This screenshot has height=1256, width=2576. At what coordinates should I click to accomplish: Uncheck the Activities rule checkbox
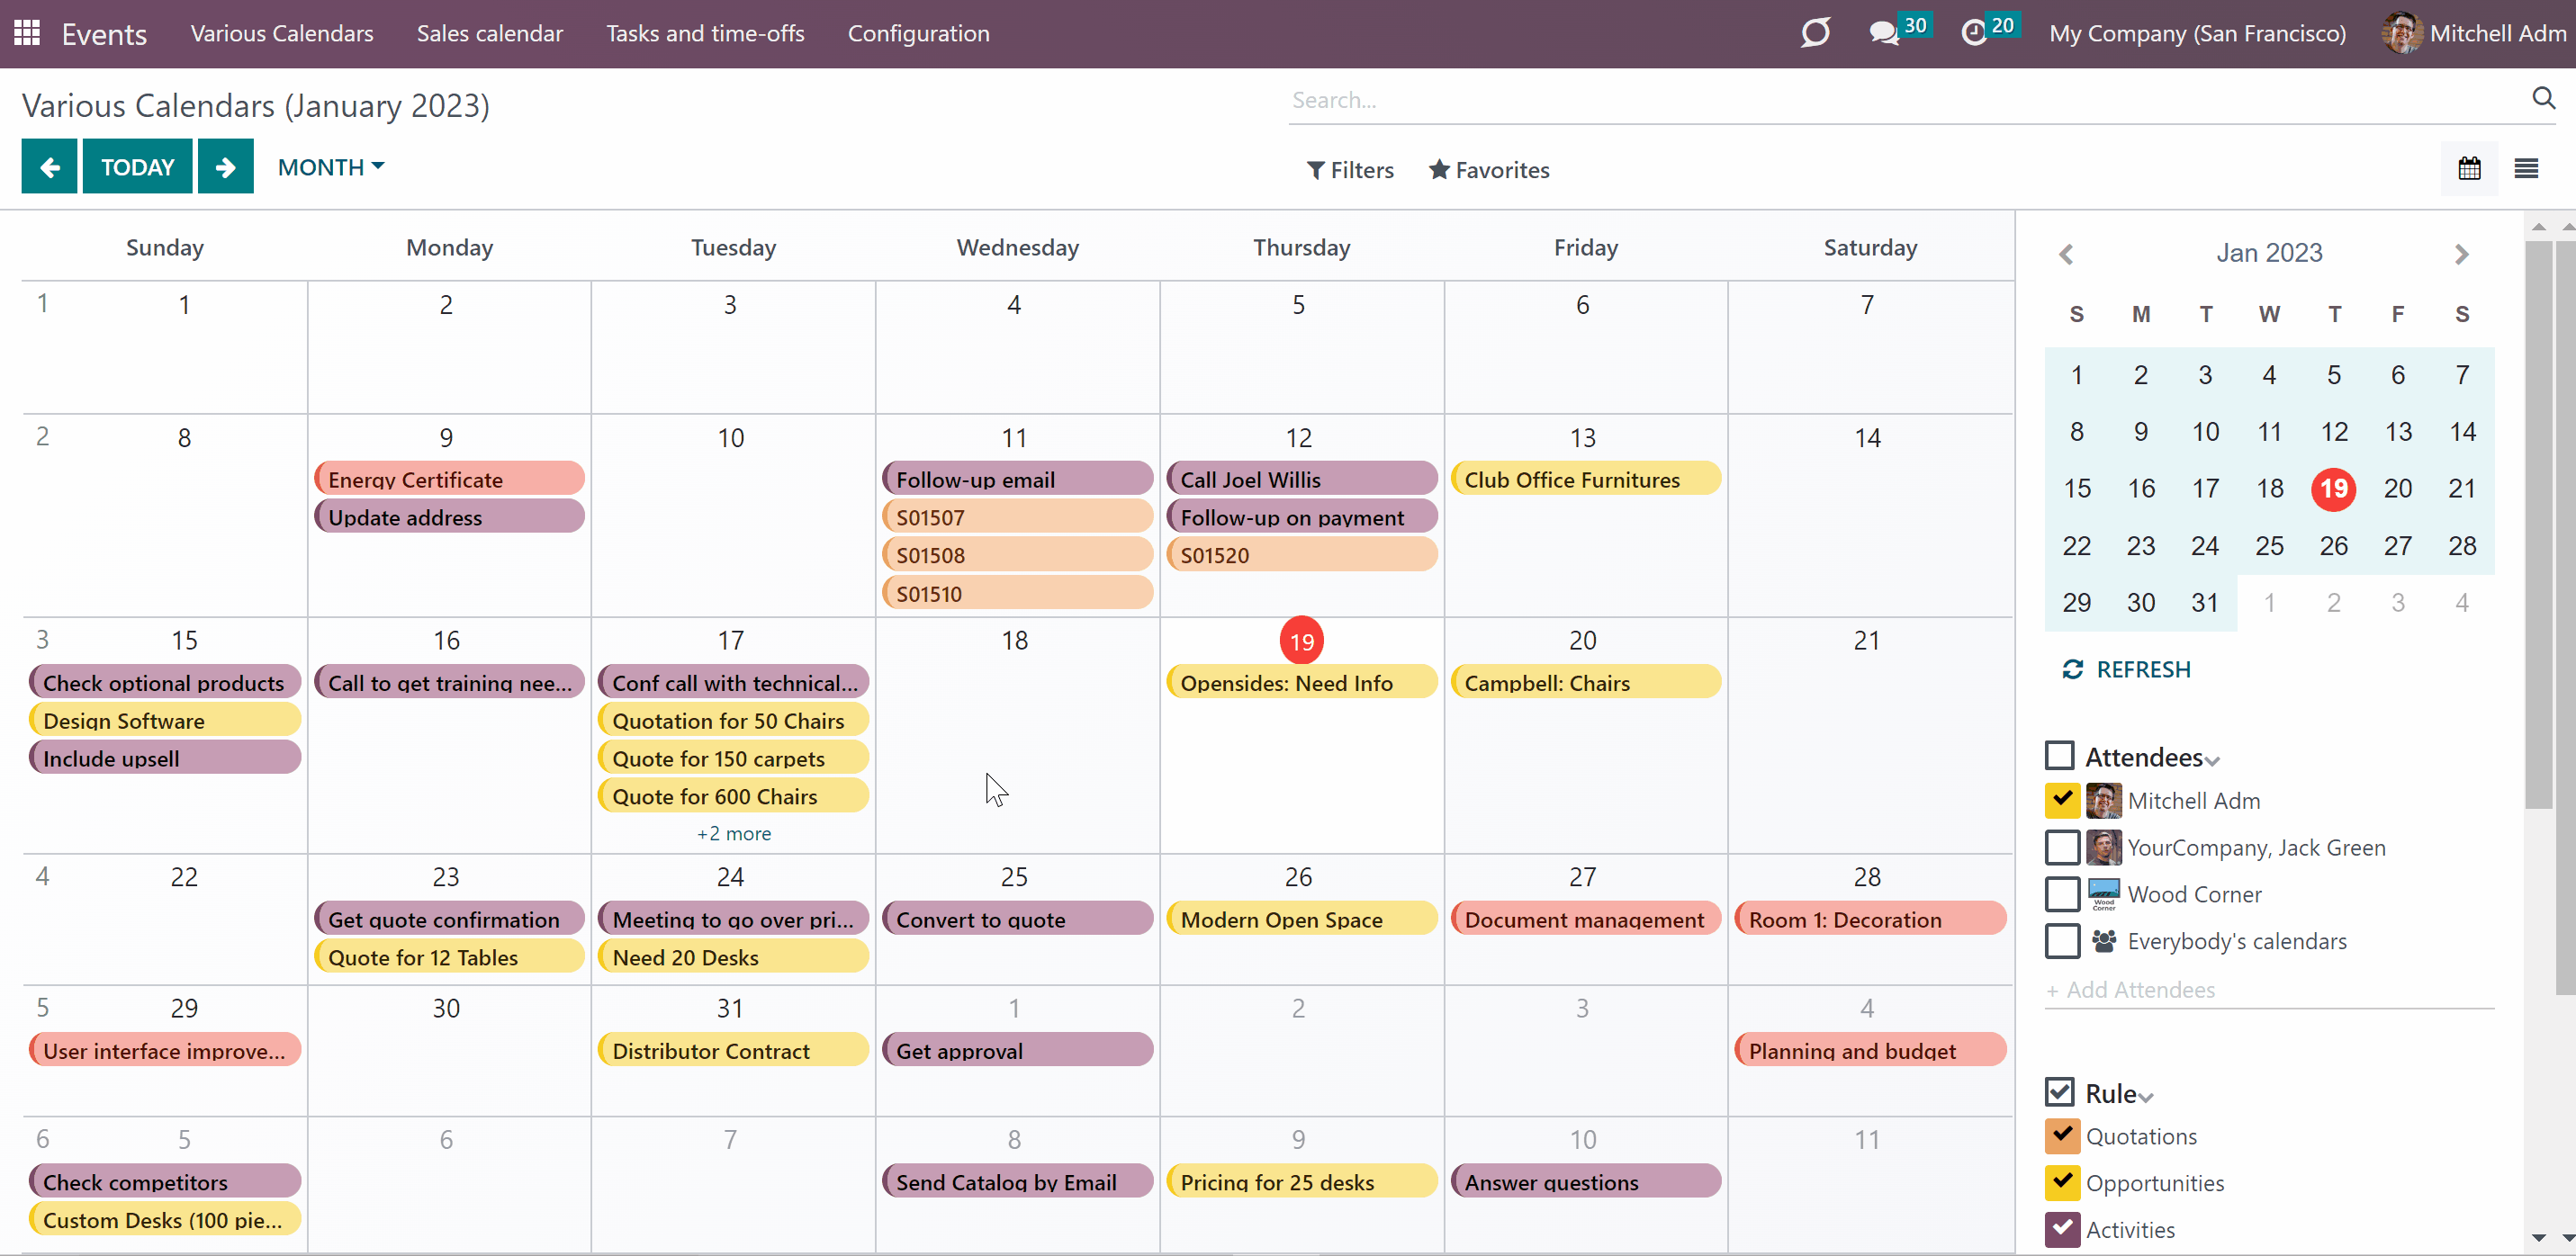pyautogui.click(x=2062, y=1230)
